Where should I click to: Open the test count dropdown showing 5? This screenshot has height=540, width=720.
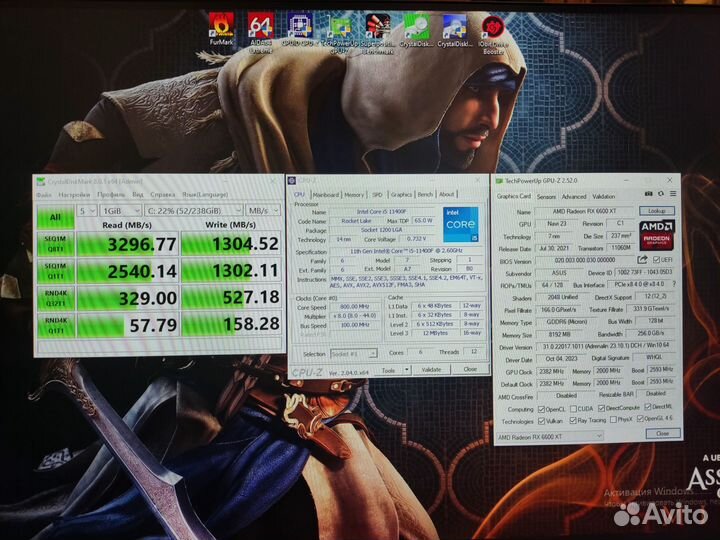[x=87, y=211]
